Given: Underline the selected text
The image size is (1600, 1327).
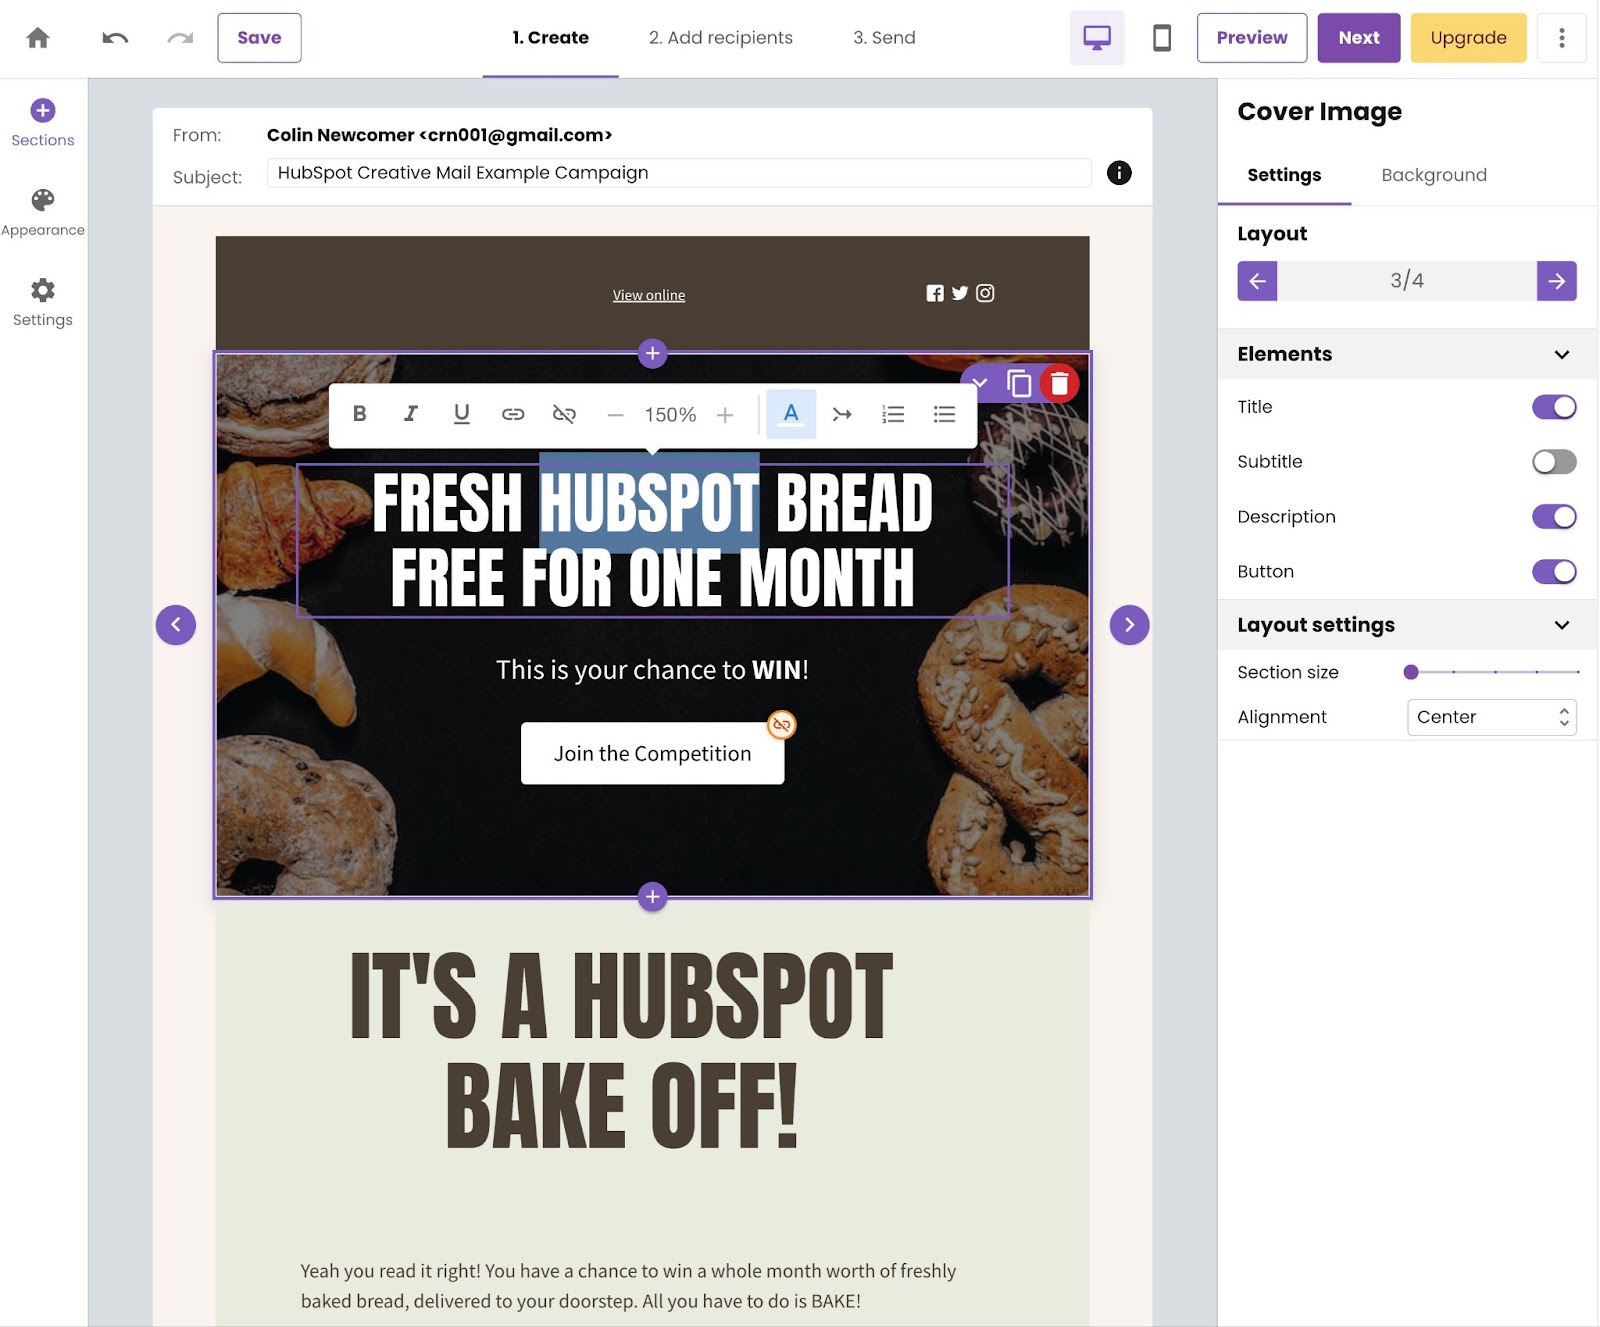Looking at the screenshot, I should [461, 414].
